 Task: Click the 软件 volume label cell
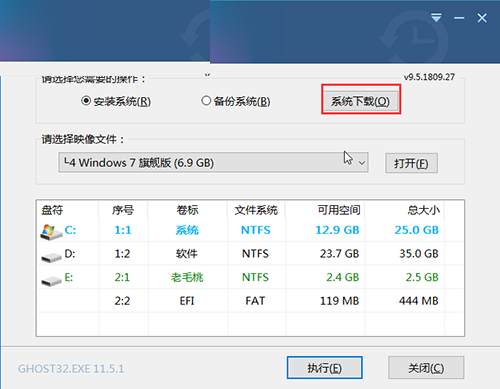point(187,254)
